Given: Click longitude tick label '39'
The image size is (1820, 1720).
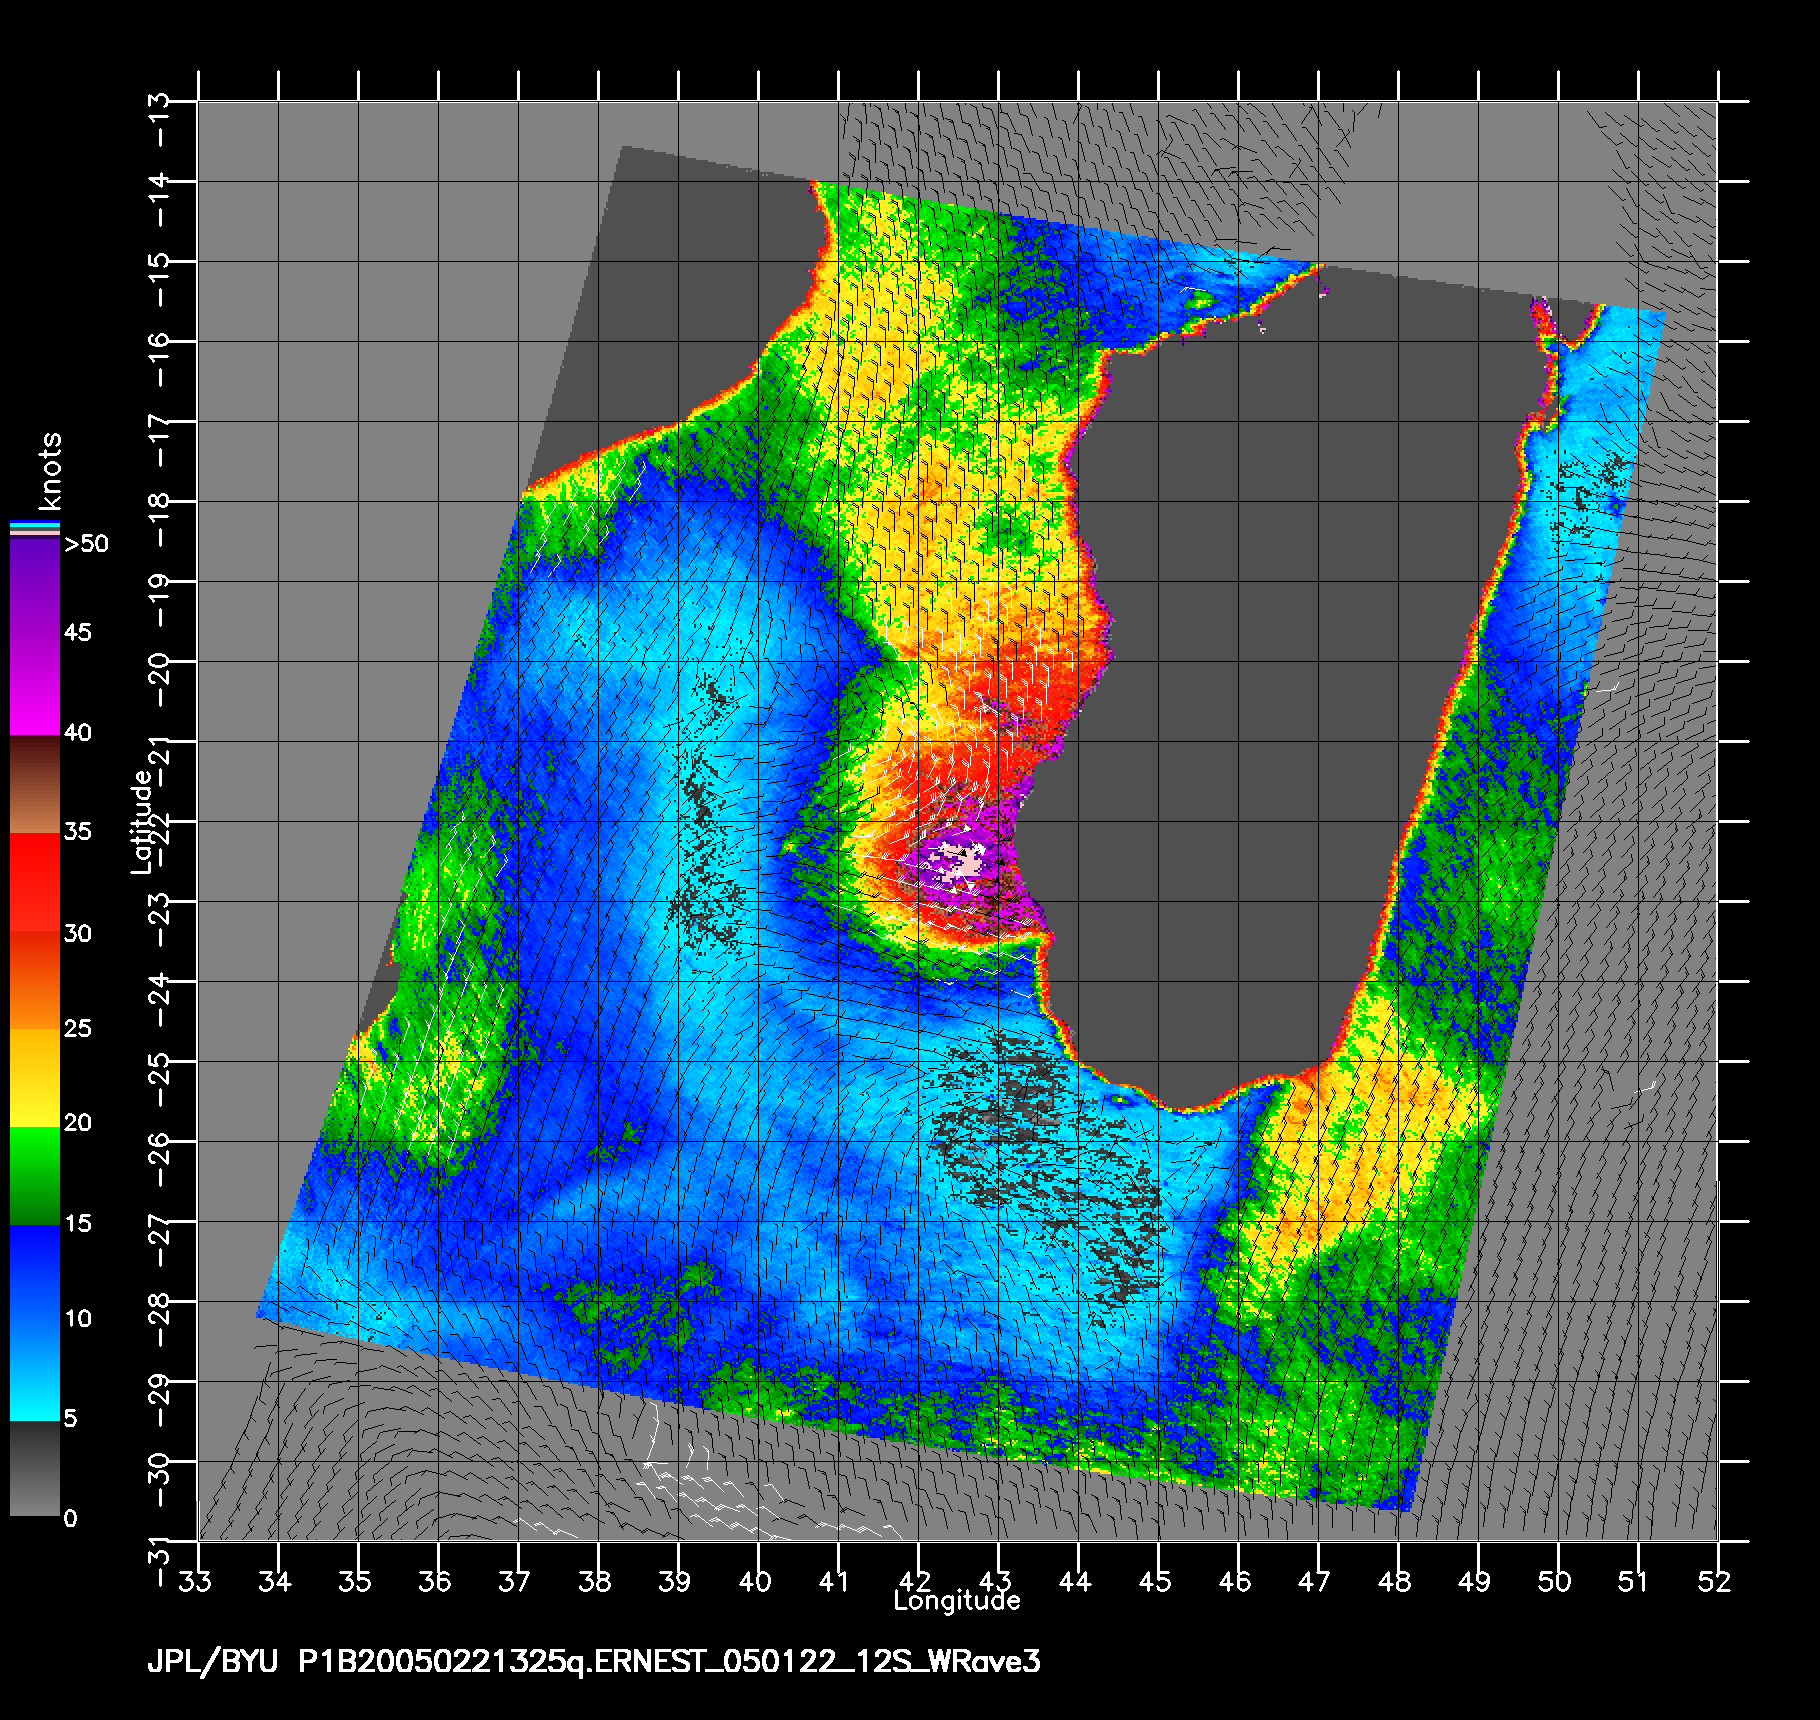Looking at the screenshot, I should (676, 1581).
